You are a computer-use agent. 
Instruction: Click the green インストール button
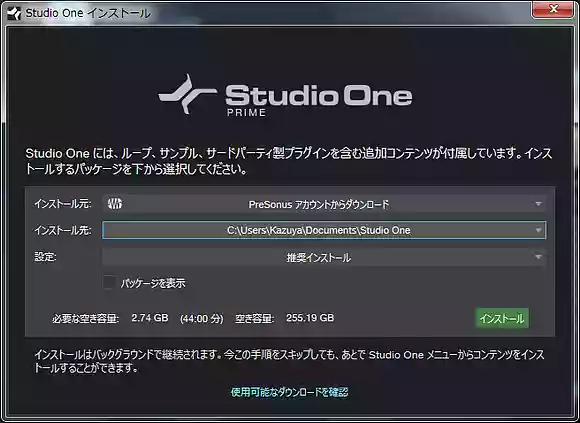pos(502,318)
